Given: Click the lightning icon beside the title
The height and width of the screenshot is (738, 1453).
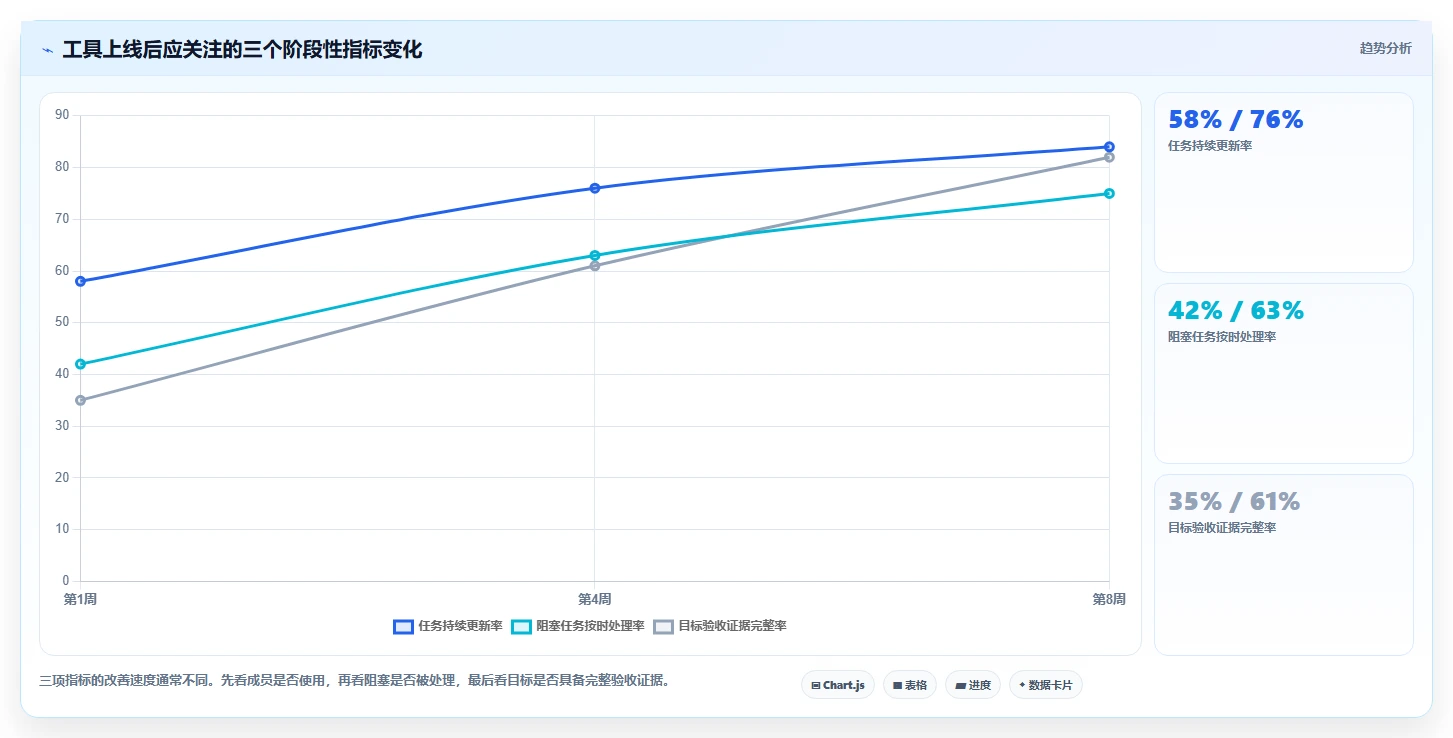Looking at the screenshot, I should [47, 50].
